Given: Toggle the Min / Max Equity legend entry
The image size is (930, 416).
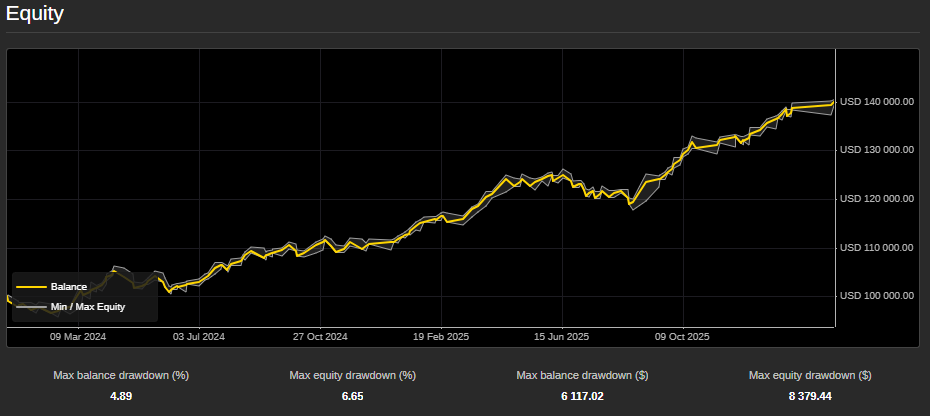Looking at the screenshot, I should [x=87, y=306].
